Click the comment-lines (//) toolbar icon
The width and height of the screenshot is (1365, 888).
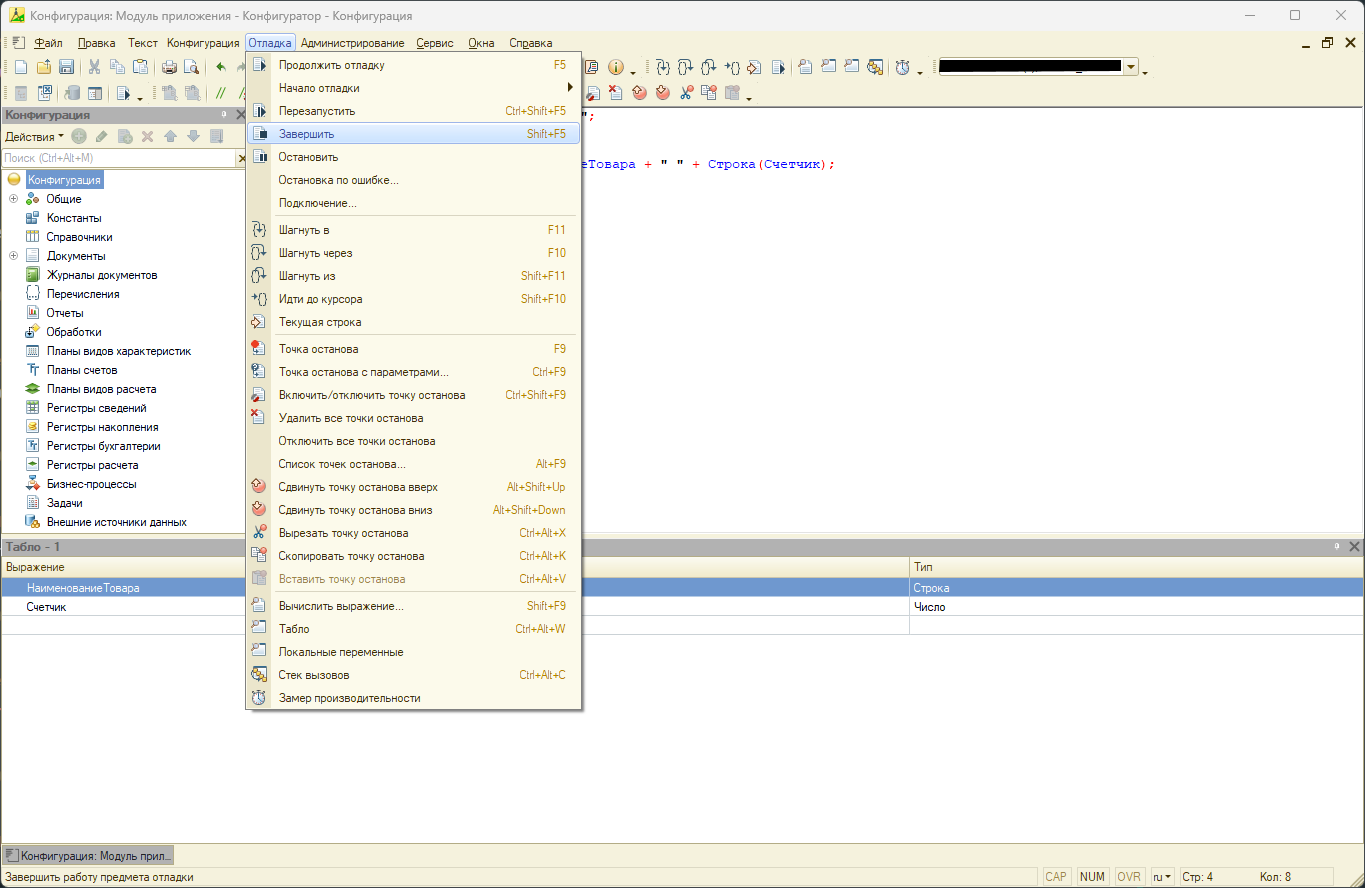coord(221,93)
